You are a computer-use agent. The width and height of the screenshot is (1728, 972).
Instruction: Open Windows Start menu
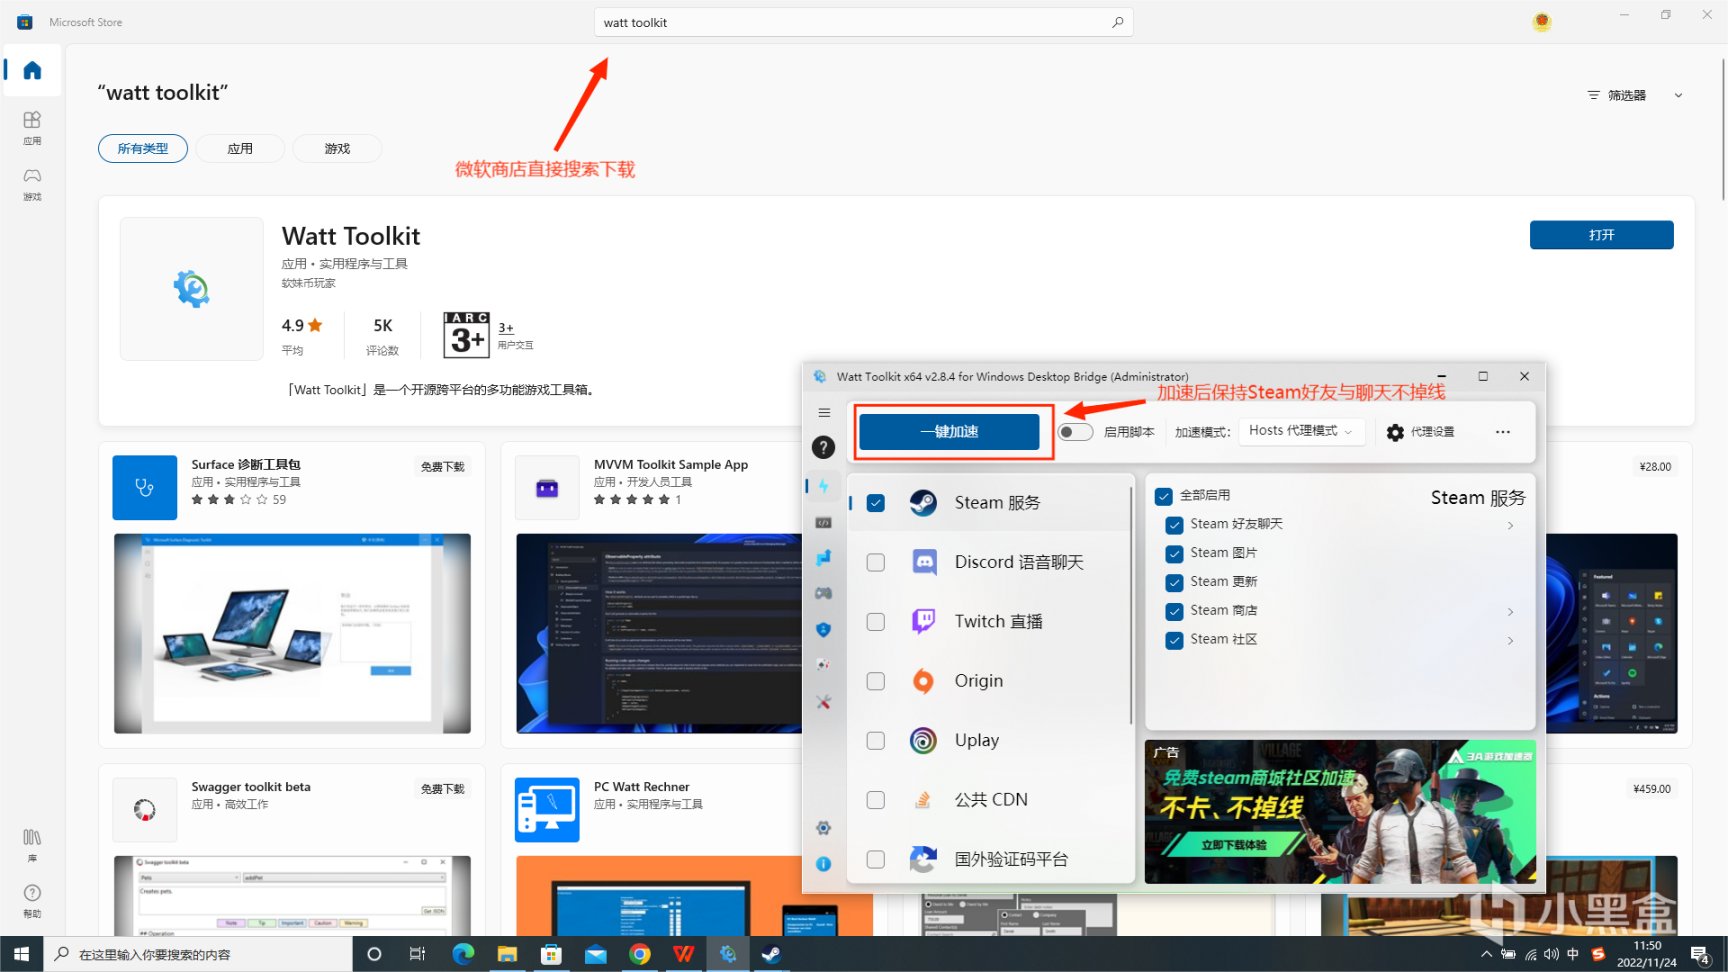21,954
